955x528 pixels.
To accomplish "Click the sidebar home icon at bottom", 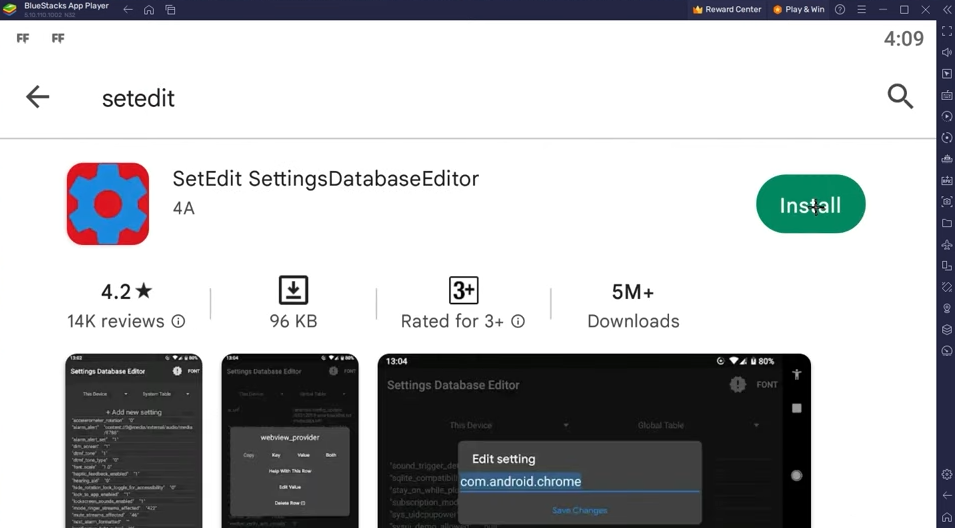I will click(946, 516).
